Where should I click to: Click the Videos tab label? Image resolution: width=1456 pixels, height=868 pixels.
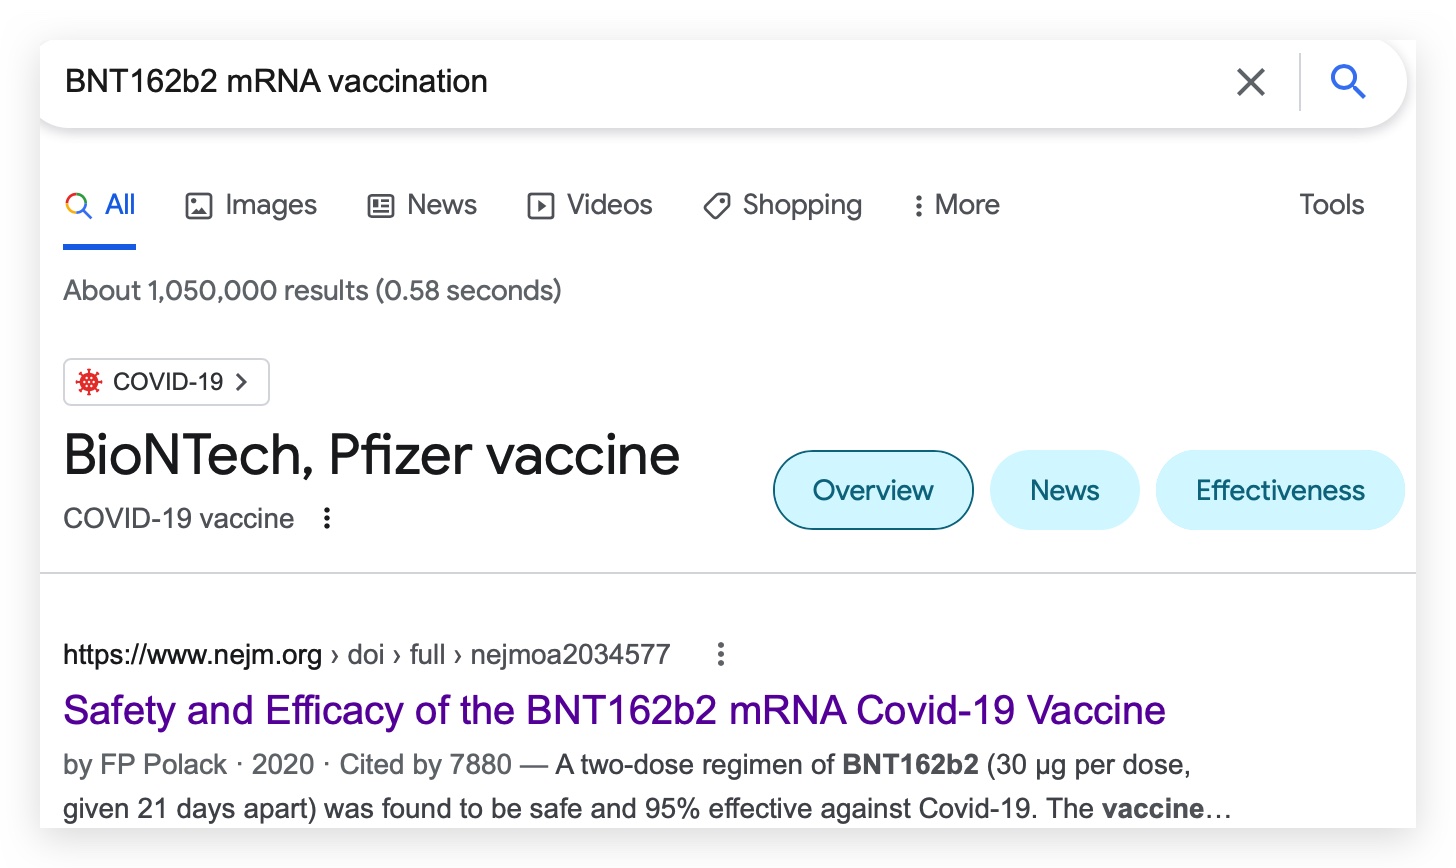click(610, 205)
